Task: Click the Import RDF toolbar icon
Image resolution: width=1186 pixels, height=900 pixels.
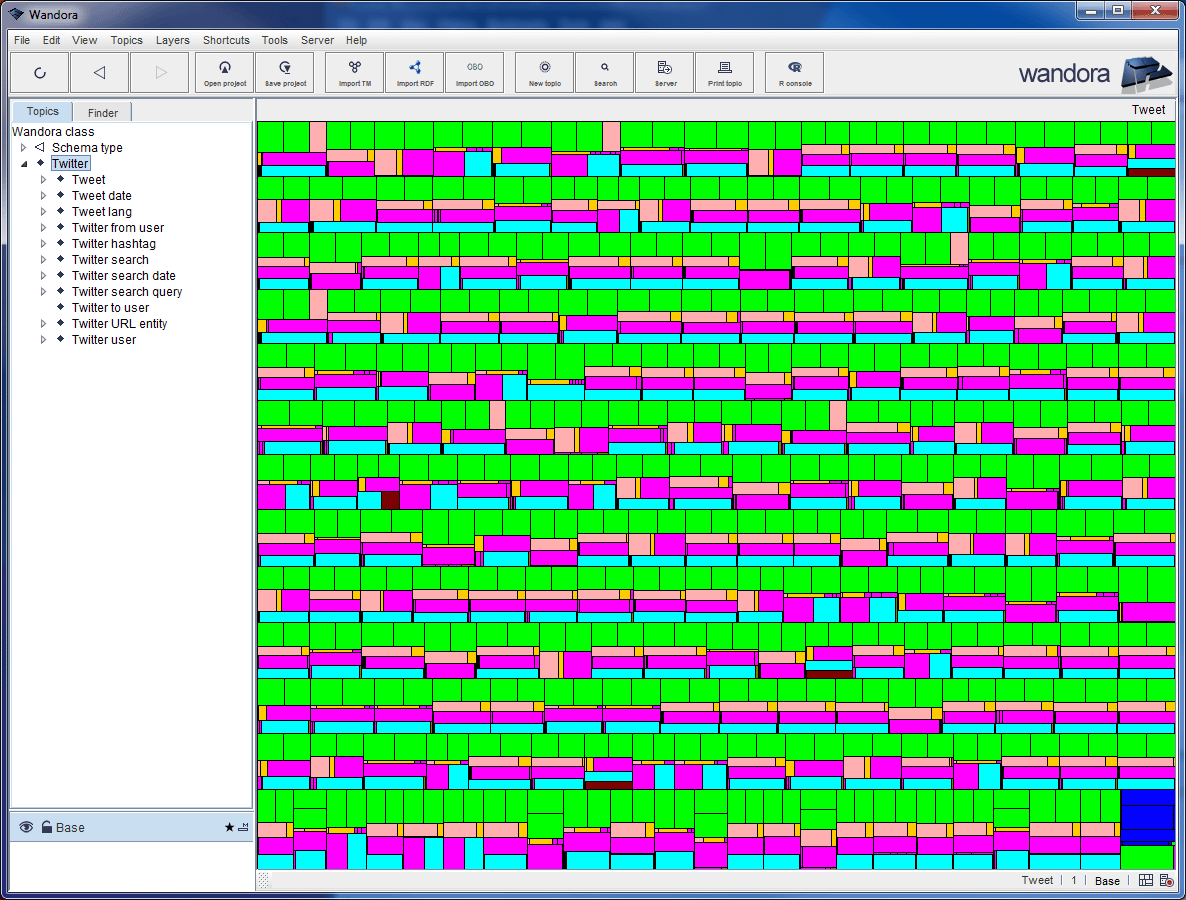Action: click(414, 71)
